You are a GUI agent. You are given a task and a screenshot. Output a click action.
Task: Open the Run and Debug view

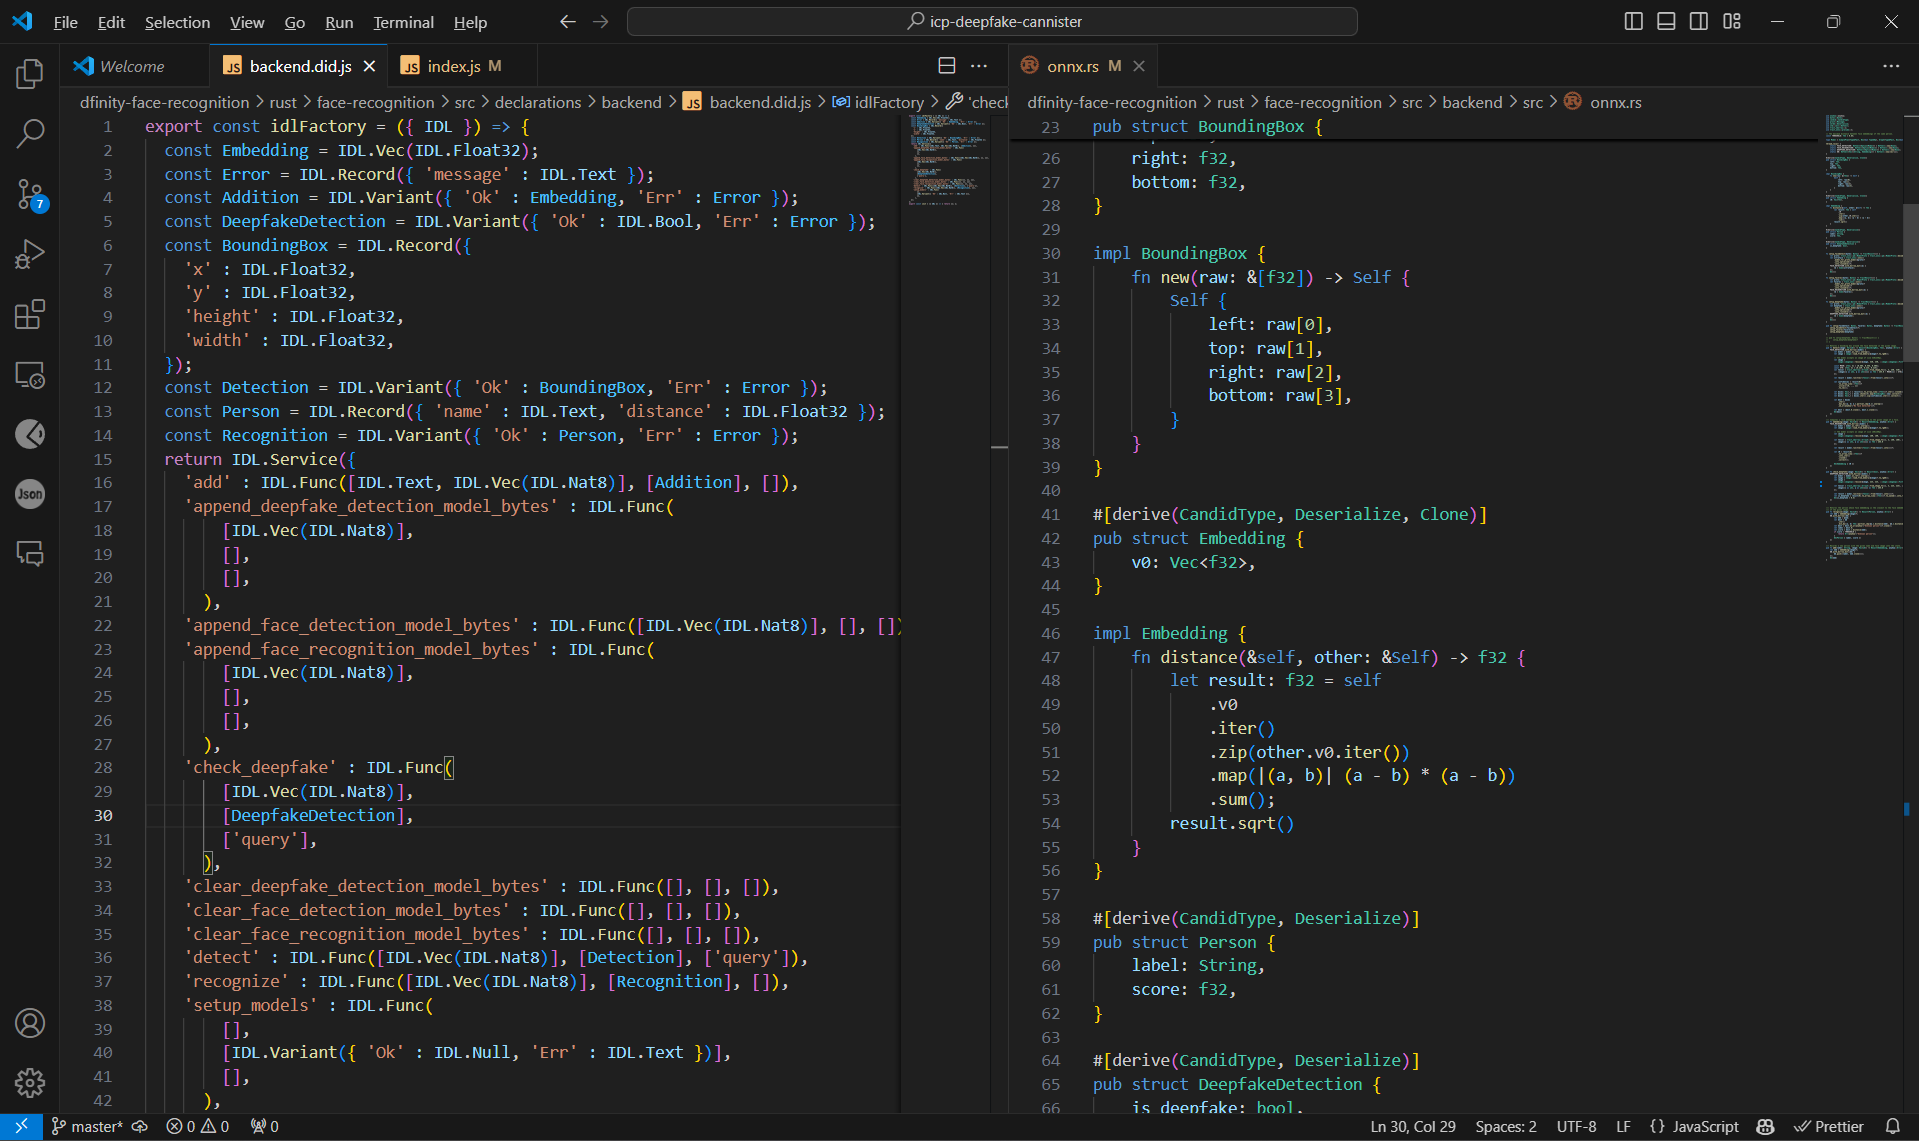[x=30, y=254]
